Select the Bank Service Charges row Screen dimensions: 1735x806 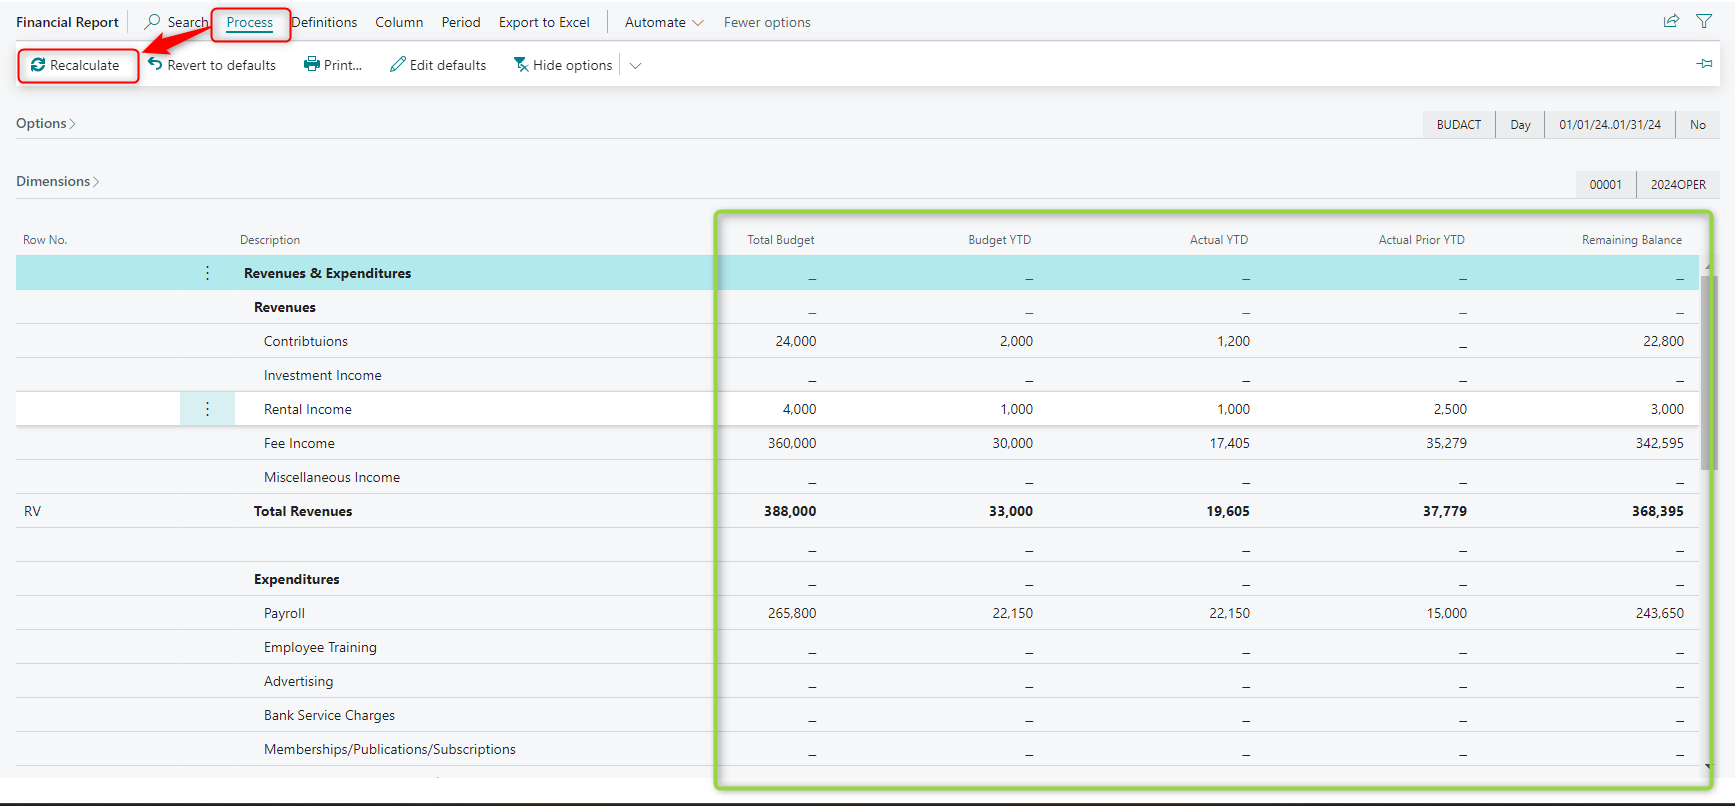tap(857, 715)
